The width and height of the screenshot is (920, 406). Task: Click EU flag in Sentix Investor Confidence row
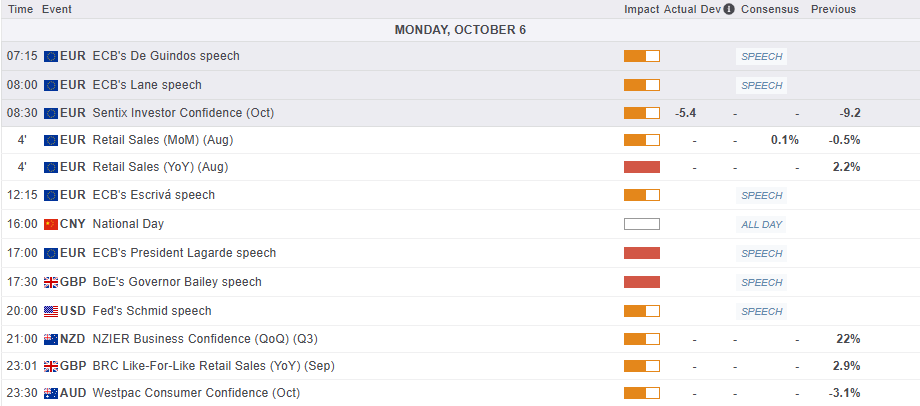point(51,113)
